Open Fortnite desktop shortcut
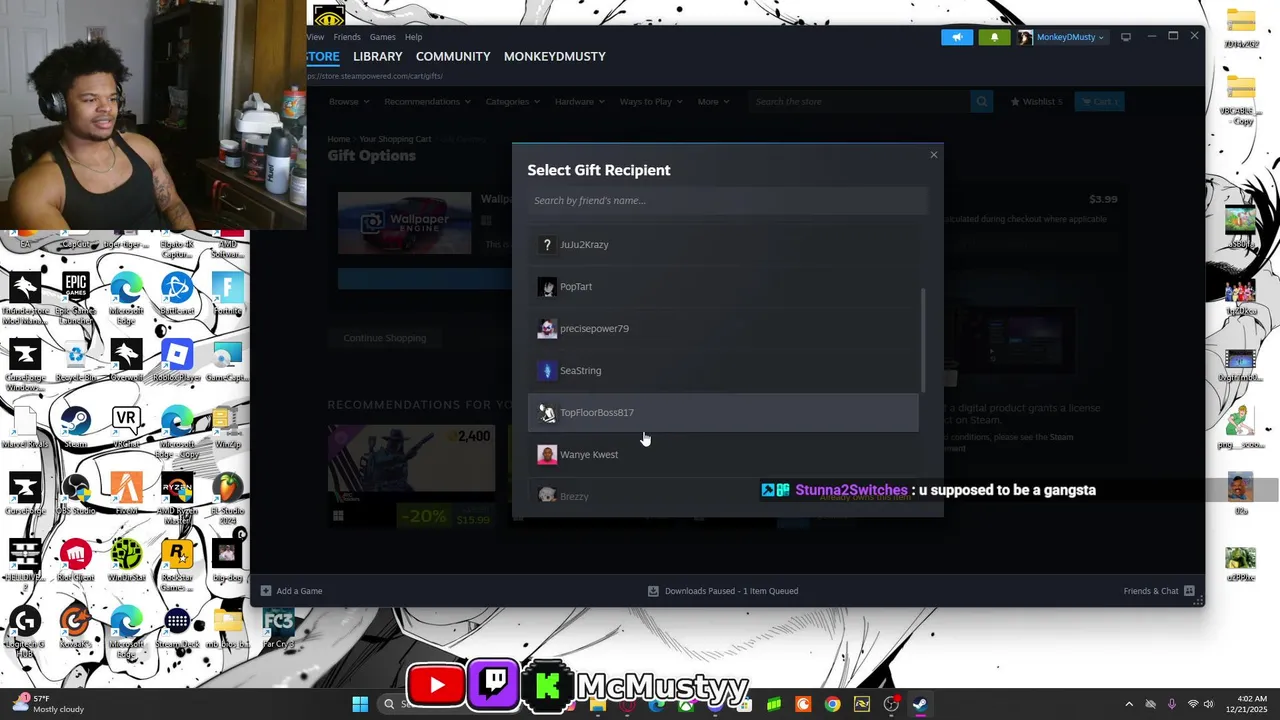 coord(227,293)
